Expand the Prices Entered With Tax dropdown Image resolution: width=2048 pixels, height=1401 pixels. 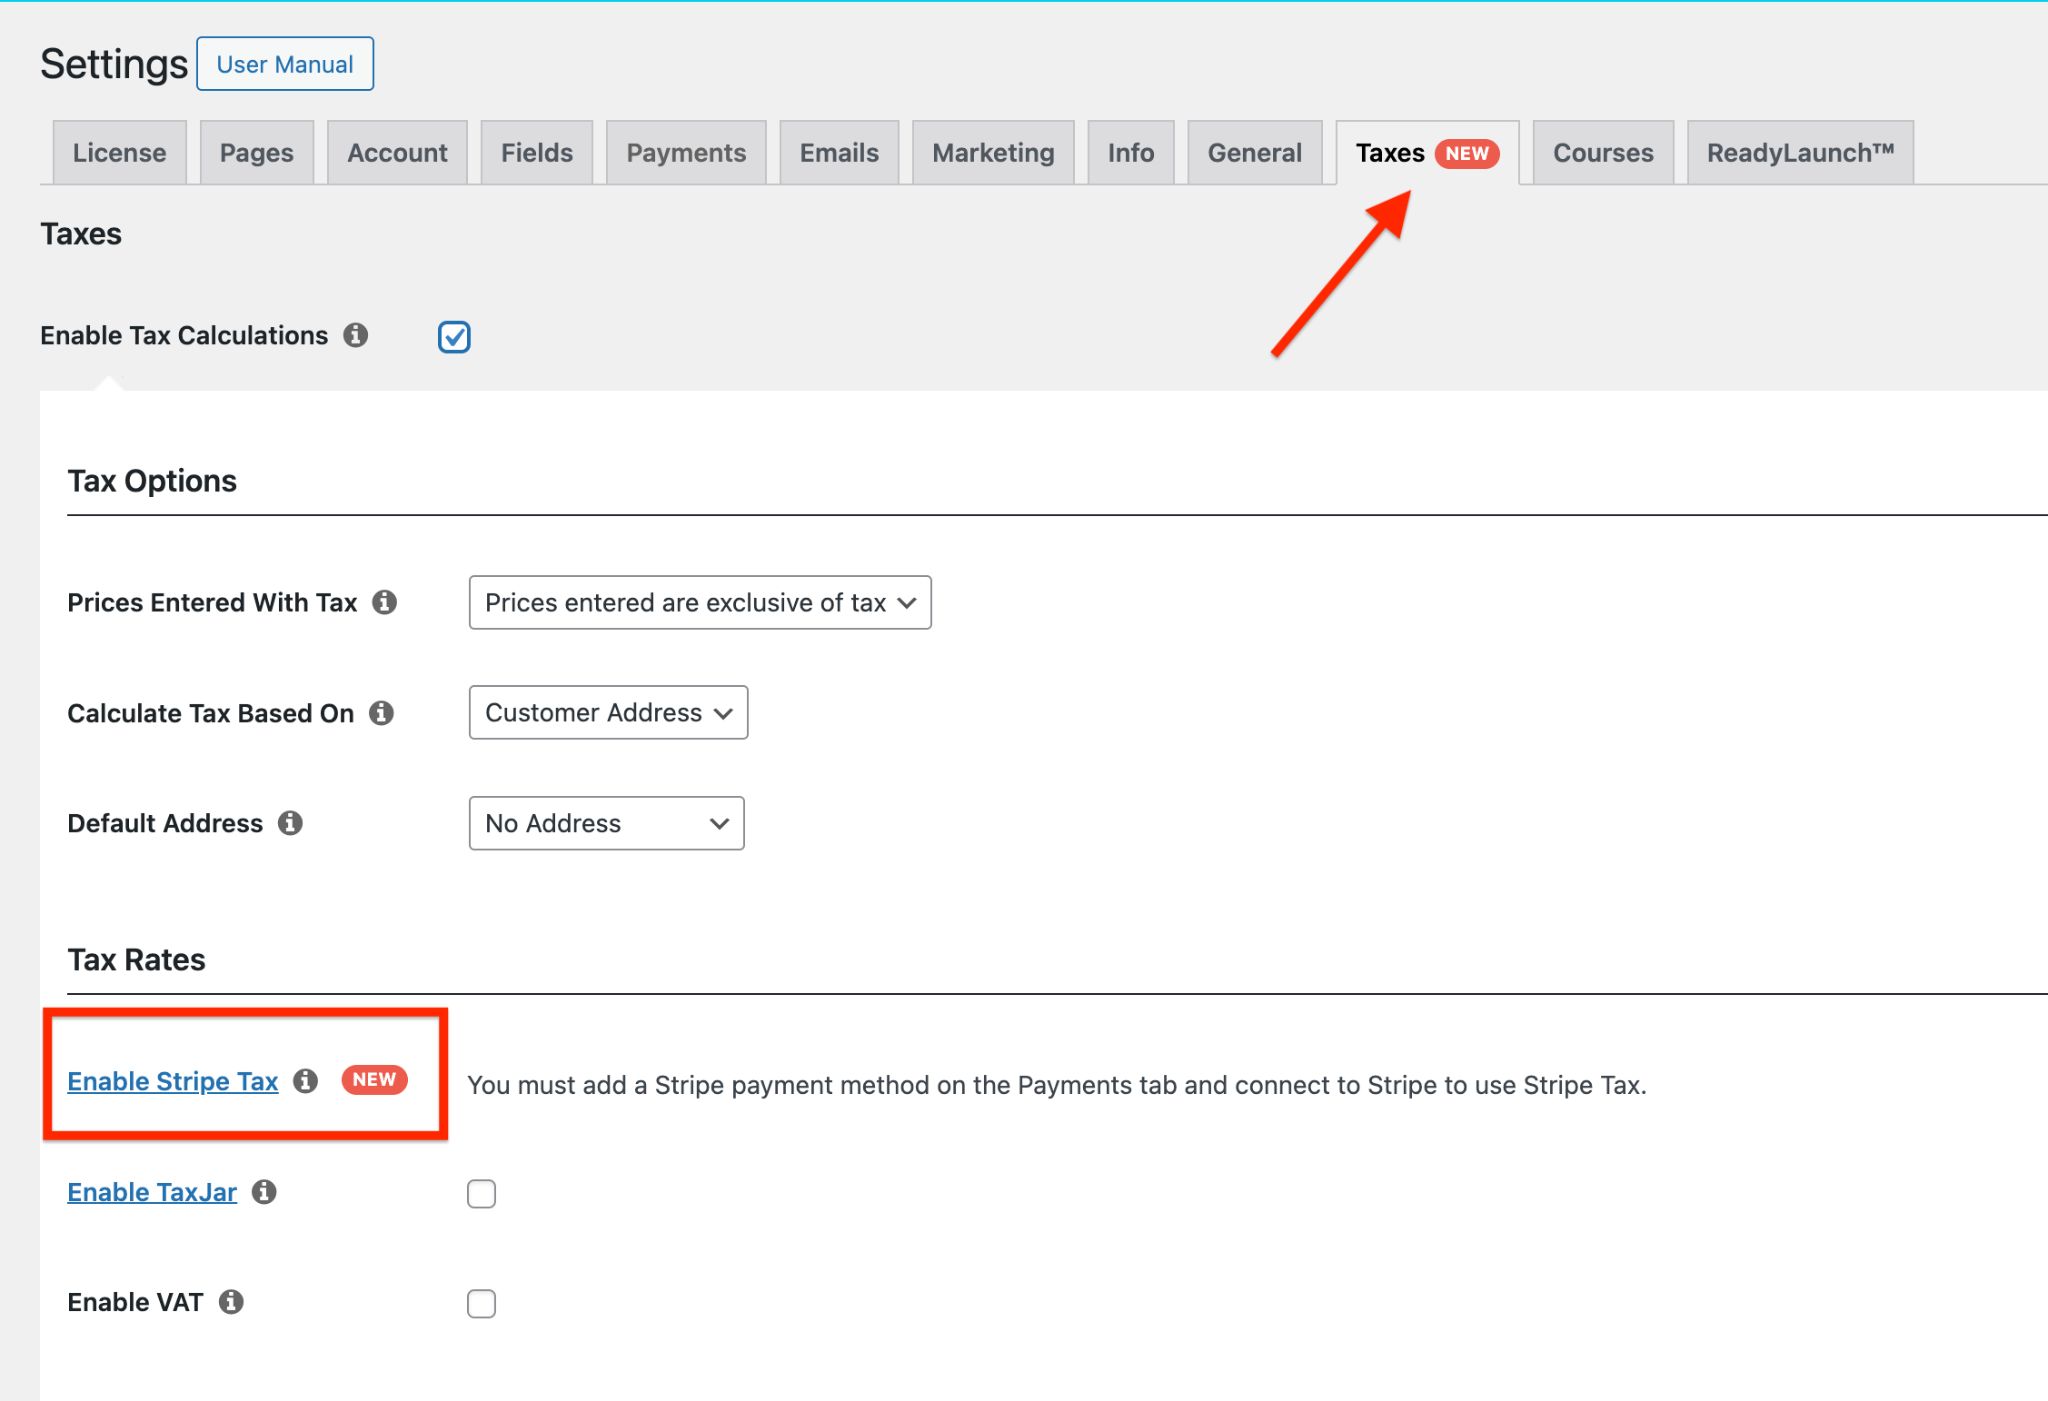tap(699, 601)
